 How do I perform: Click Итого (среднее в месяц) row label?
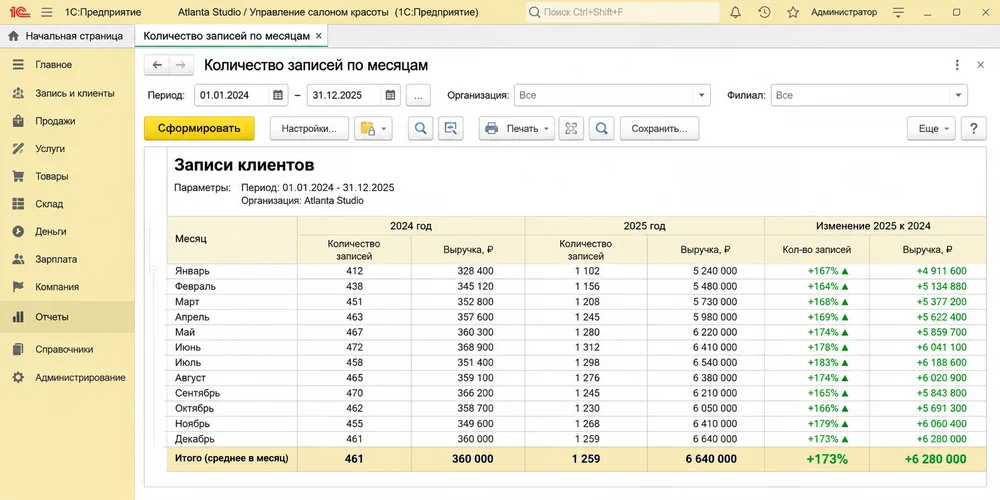[x=232, y=458]
